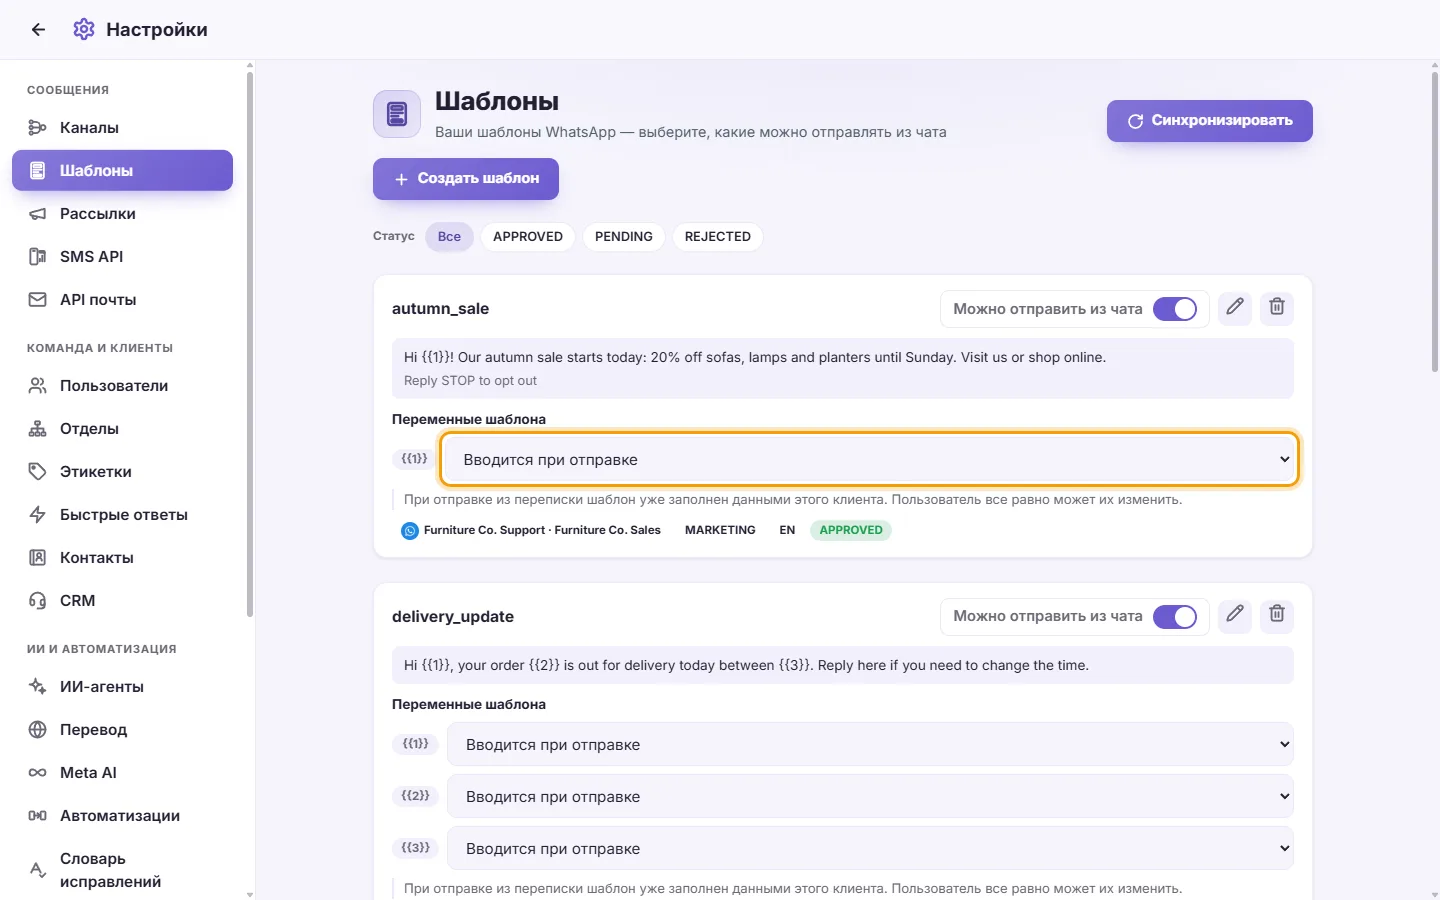1440x900 pixels.
Task: Click the Создать шаблон button
Action: pyautogui.click(x=466, y=179)
